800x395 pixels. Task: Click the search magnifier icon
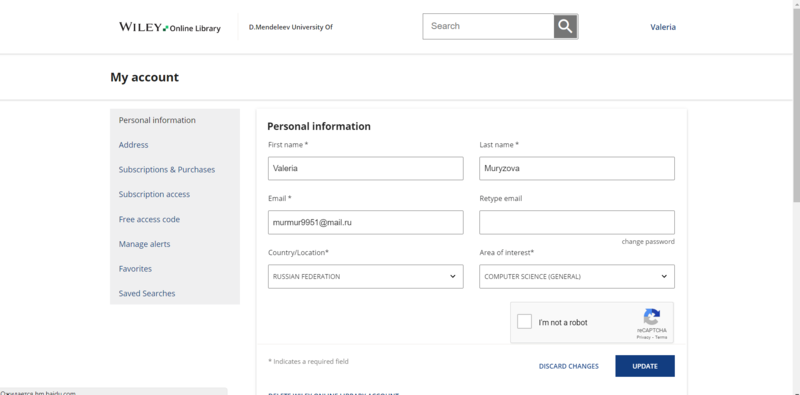(565, 27)
